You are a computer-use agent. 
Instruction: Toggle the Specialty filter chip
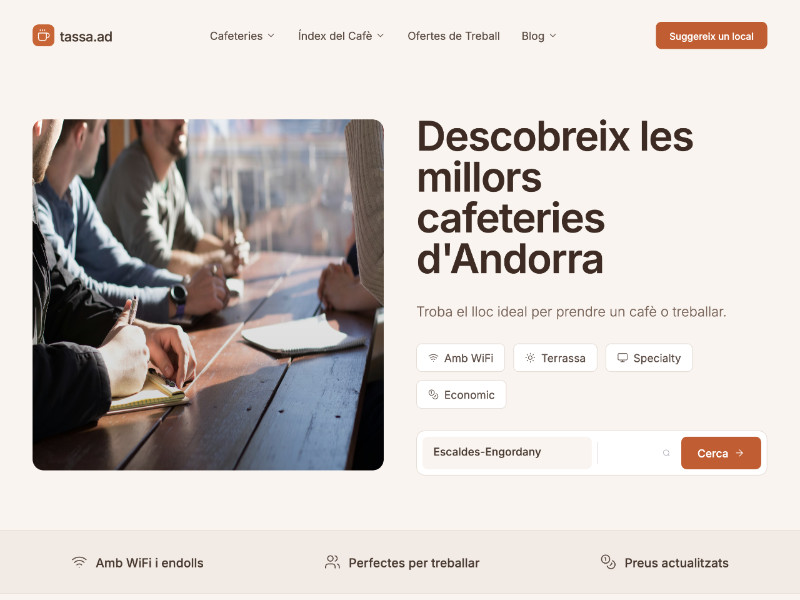[649, 358]
